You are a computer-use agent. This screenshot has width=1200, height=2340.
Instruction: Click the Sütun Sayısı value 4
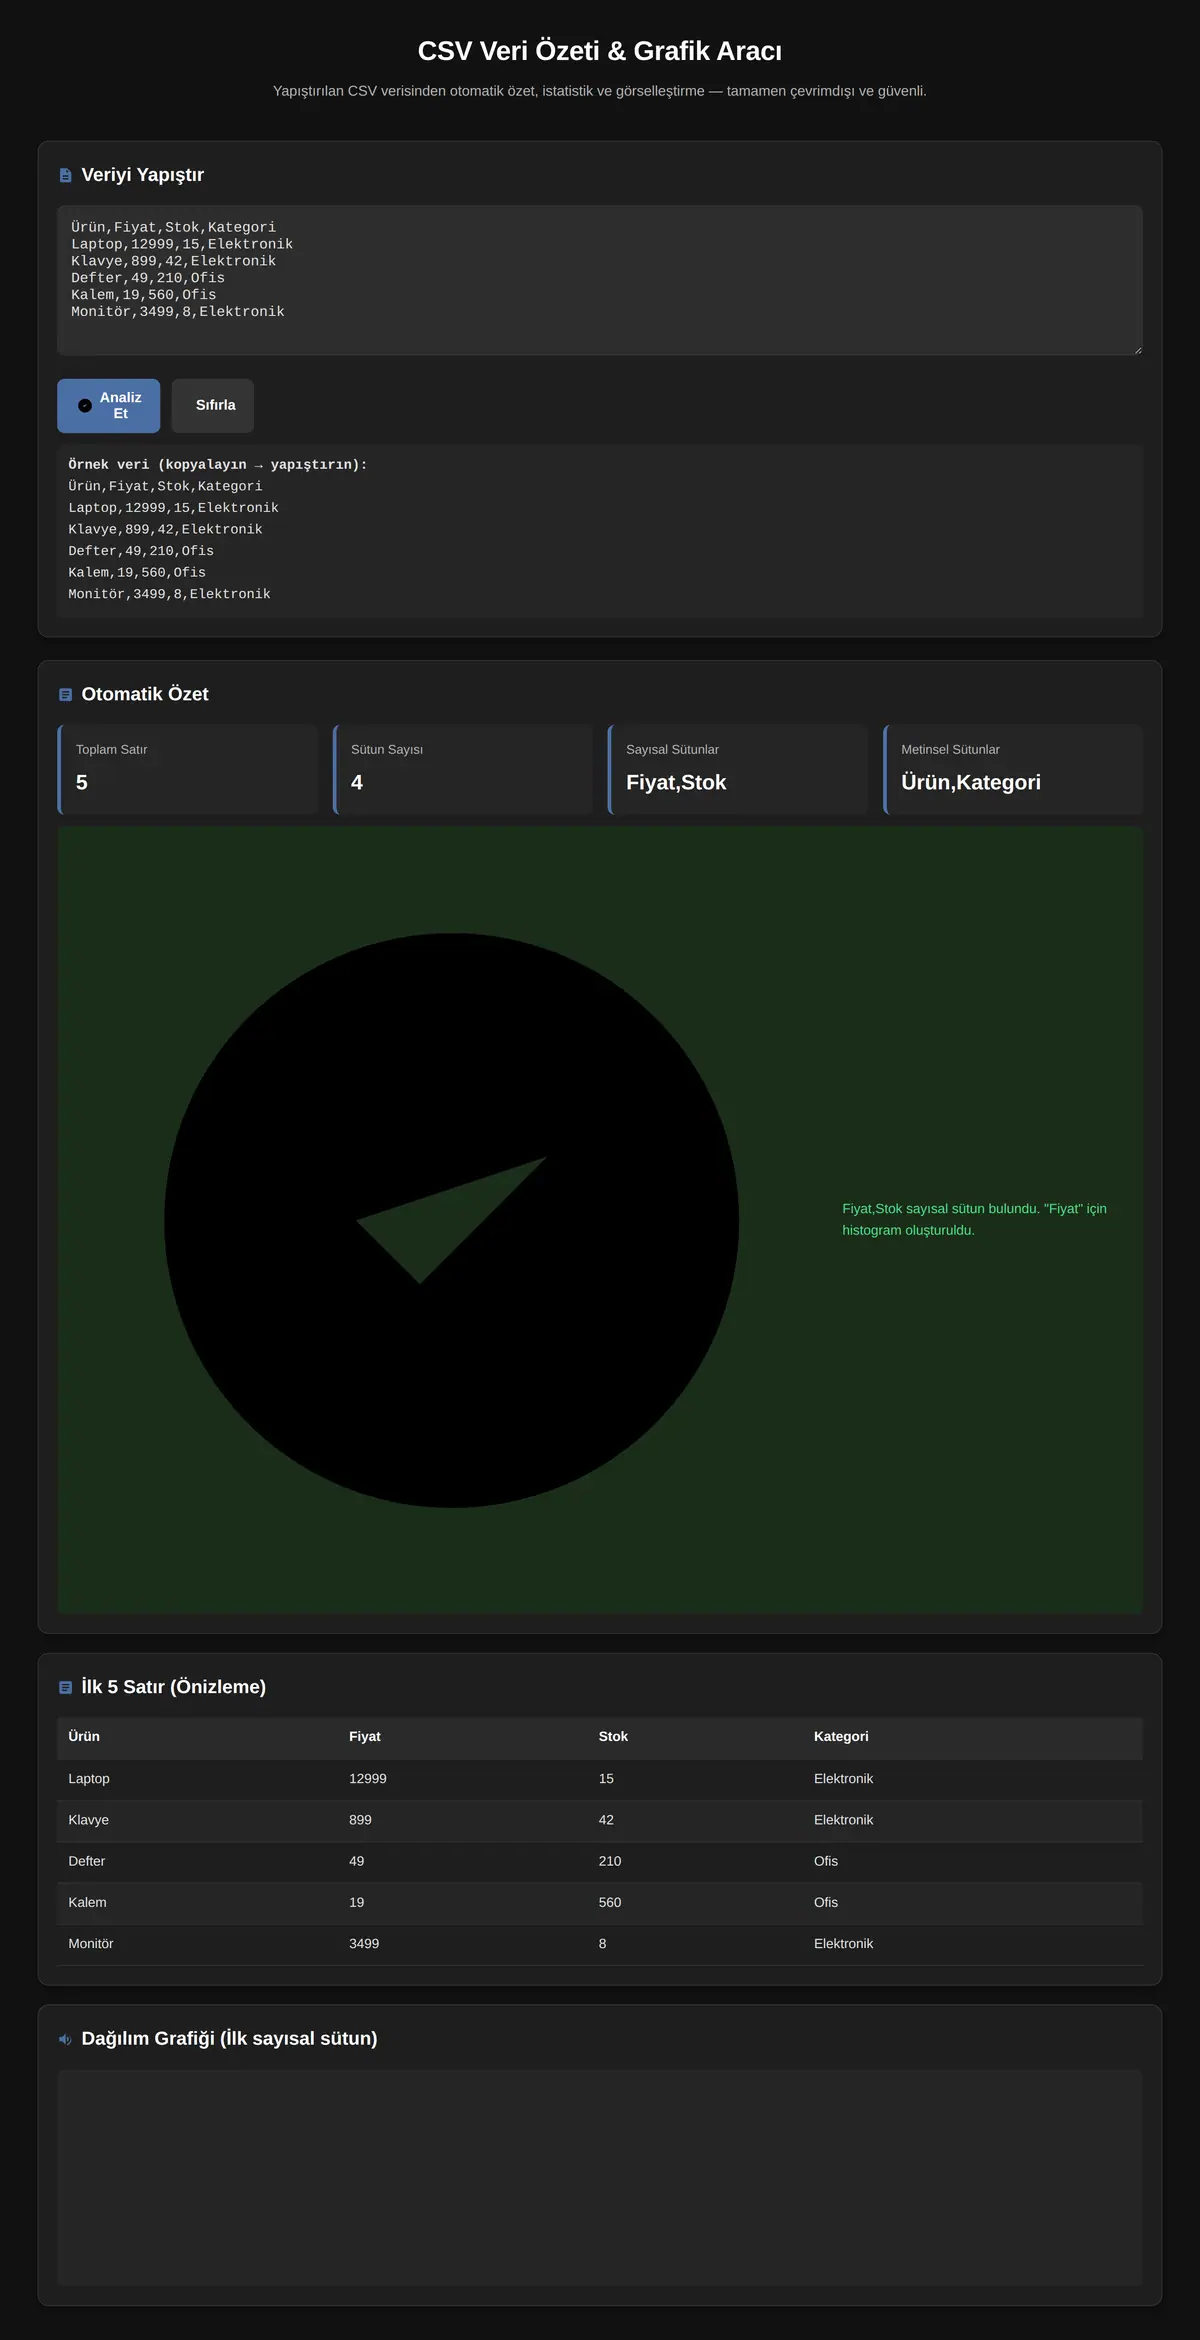357,783
